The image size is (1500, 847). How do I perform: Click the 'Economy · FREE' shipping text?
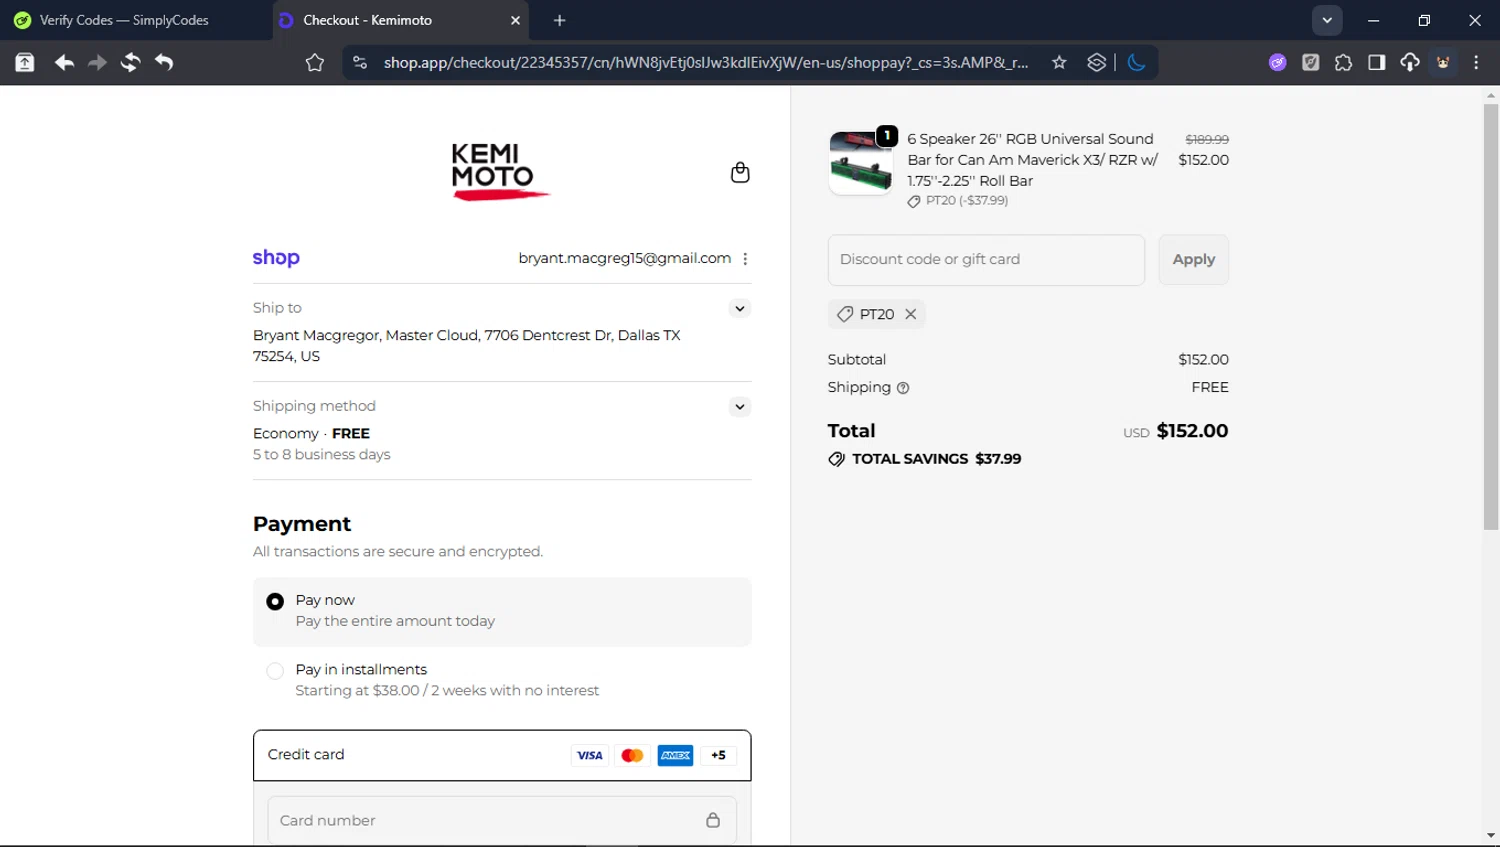click(311, 433)
